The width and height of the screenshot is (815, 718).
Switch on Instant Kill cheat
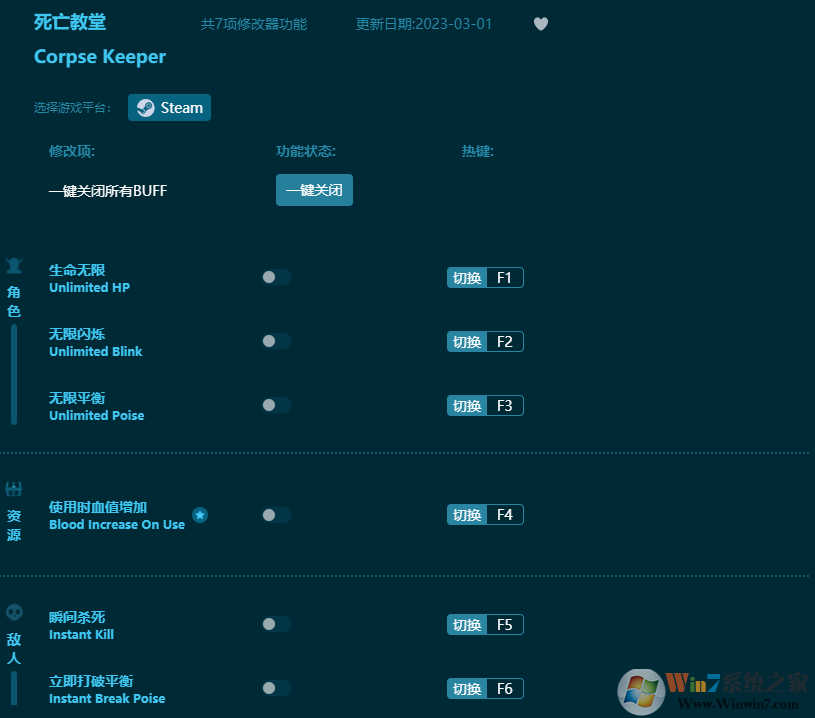[x=276, y=624]
